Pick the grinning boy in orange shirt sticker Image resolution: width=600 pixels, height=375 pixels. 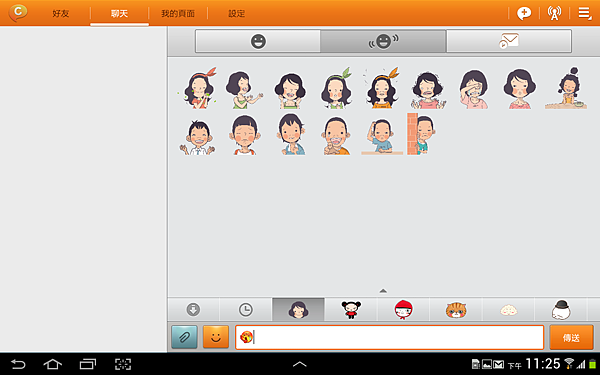tap(336, 136)
